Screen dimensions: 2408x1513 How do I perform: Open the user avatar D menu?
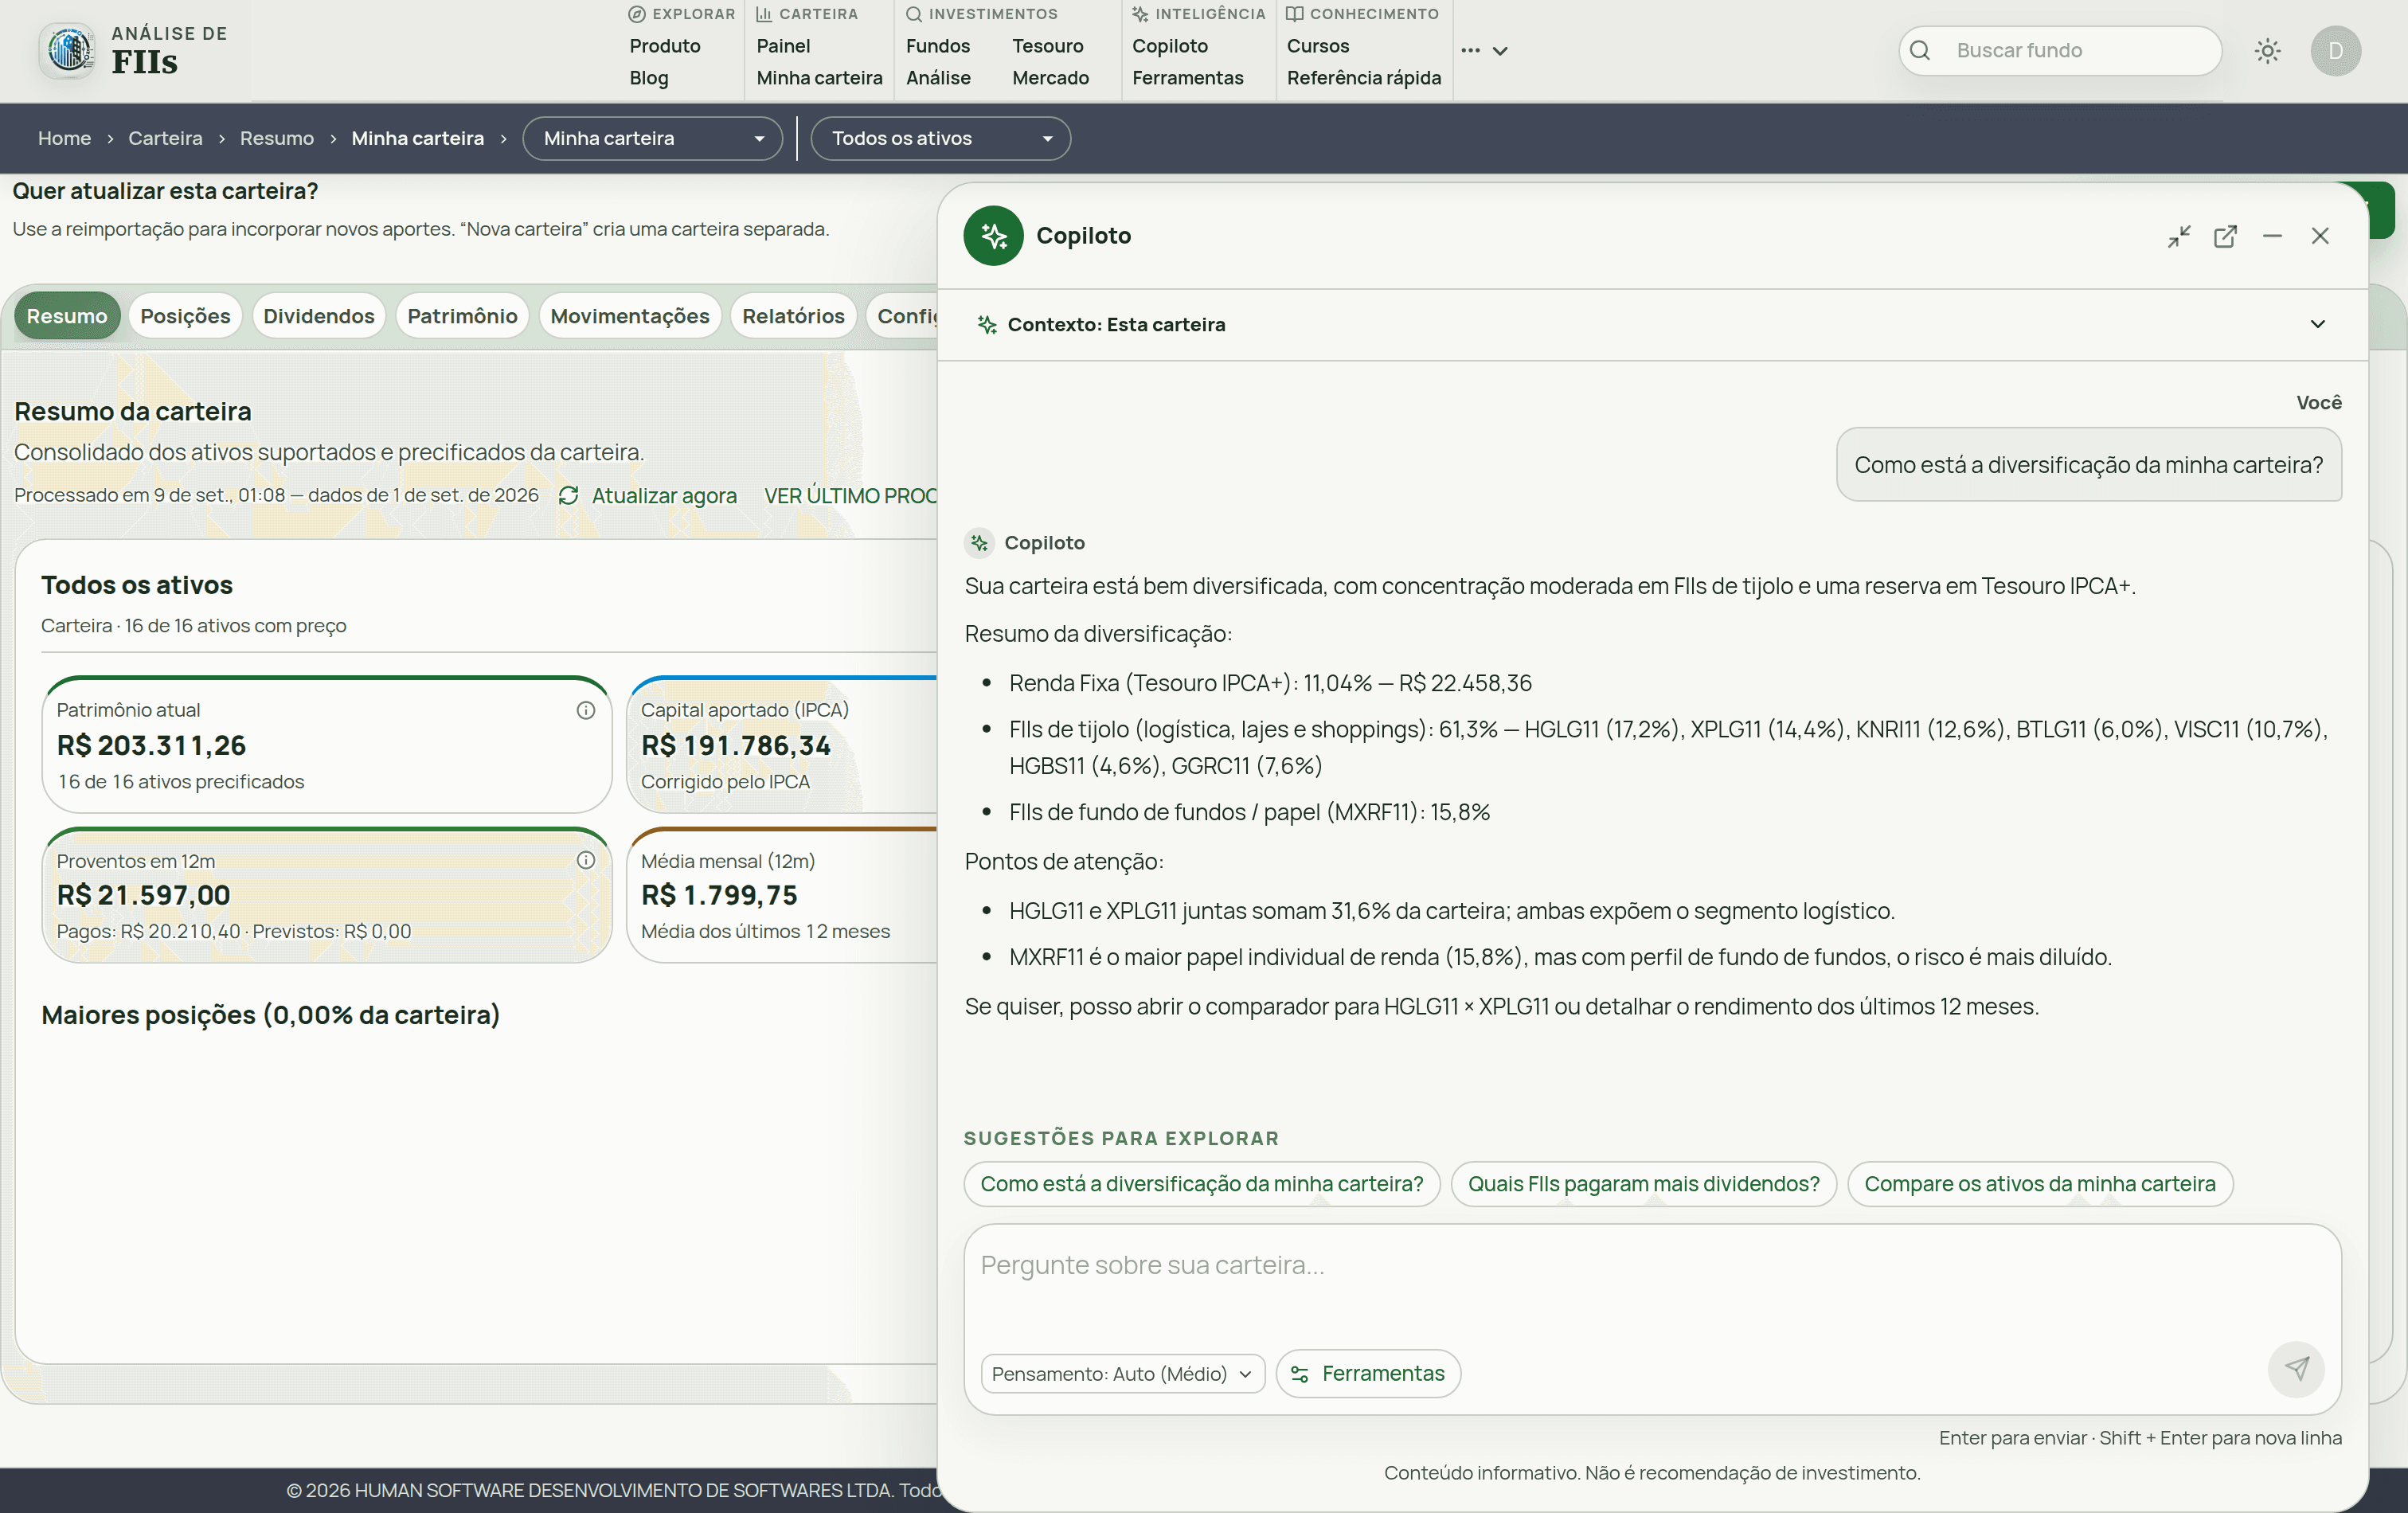click(2335, 51)
